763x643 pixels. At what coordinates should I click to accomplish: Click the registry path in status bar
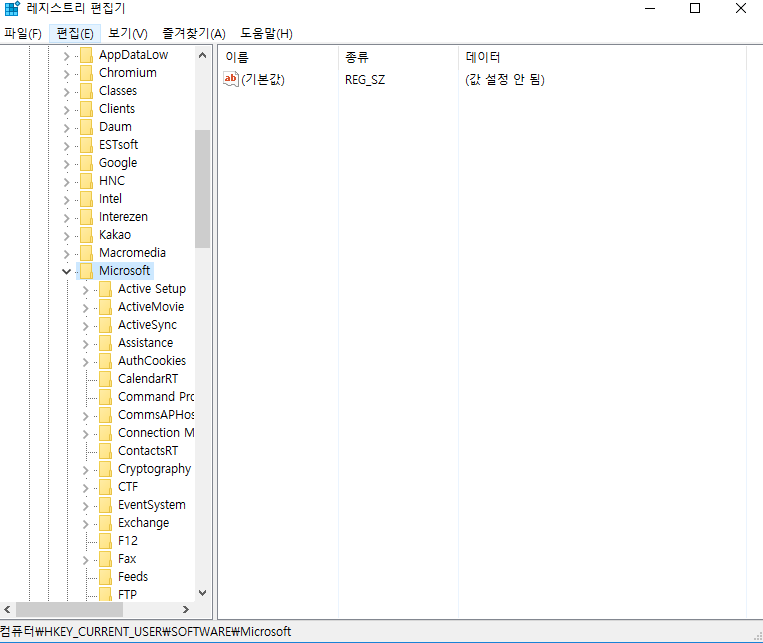coord(145,632)
